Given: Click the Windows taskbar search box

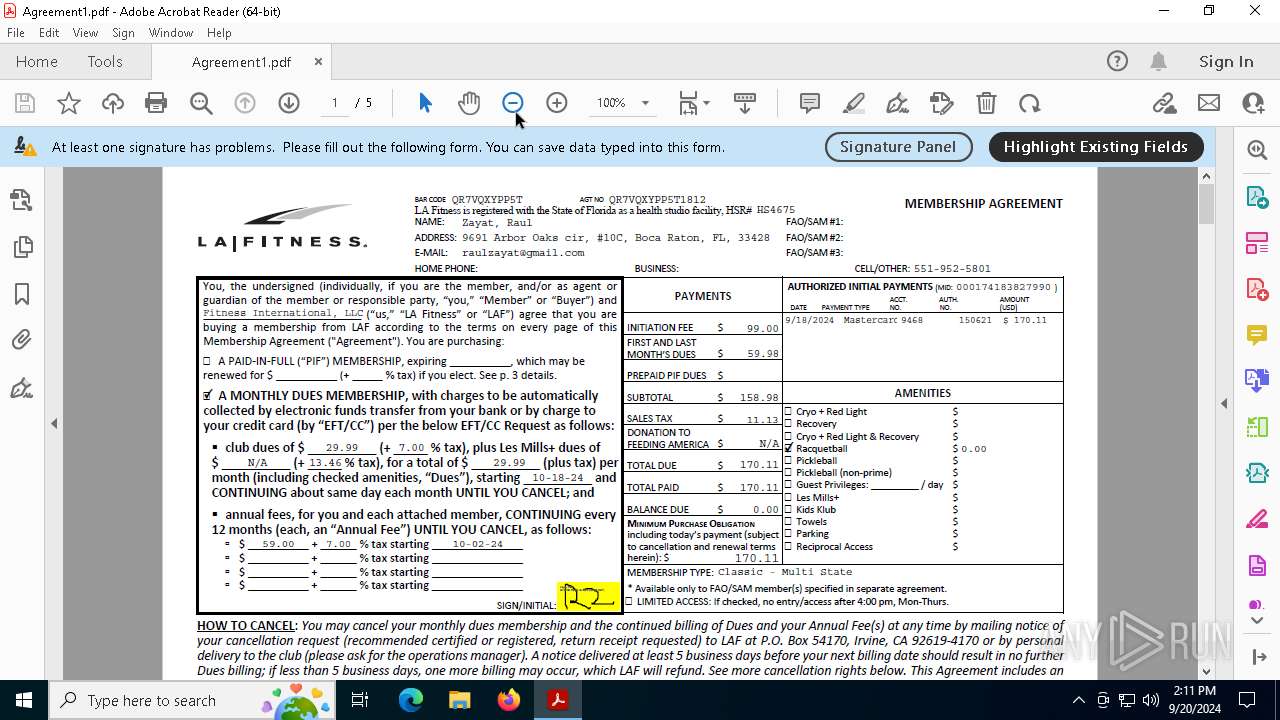Looking at the screenshot, I should click(190, 700).
